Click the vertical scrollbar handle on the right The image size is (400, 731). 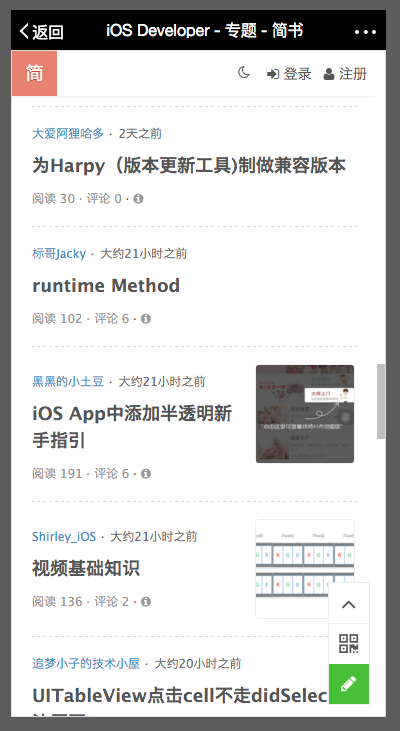[381, 401]
